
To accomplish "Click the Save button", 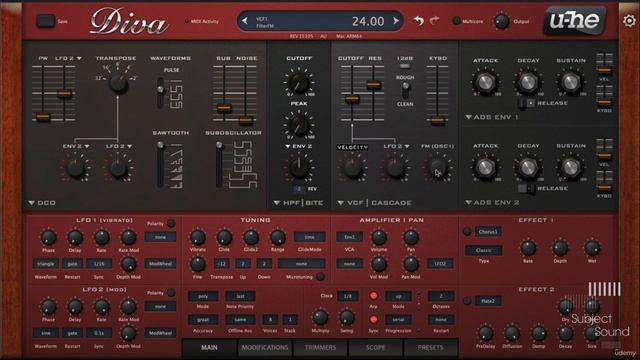I will click(x=46, y=21).
